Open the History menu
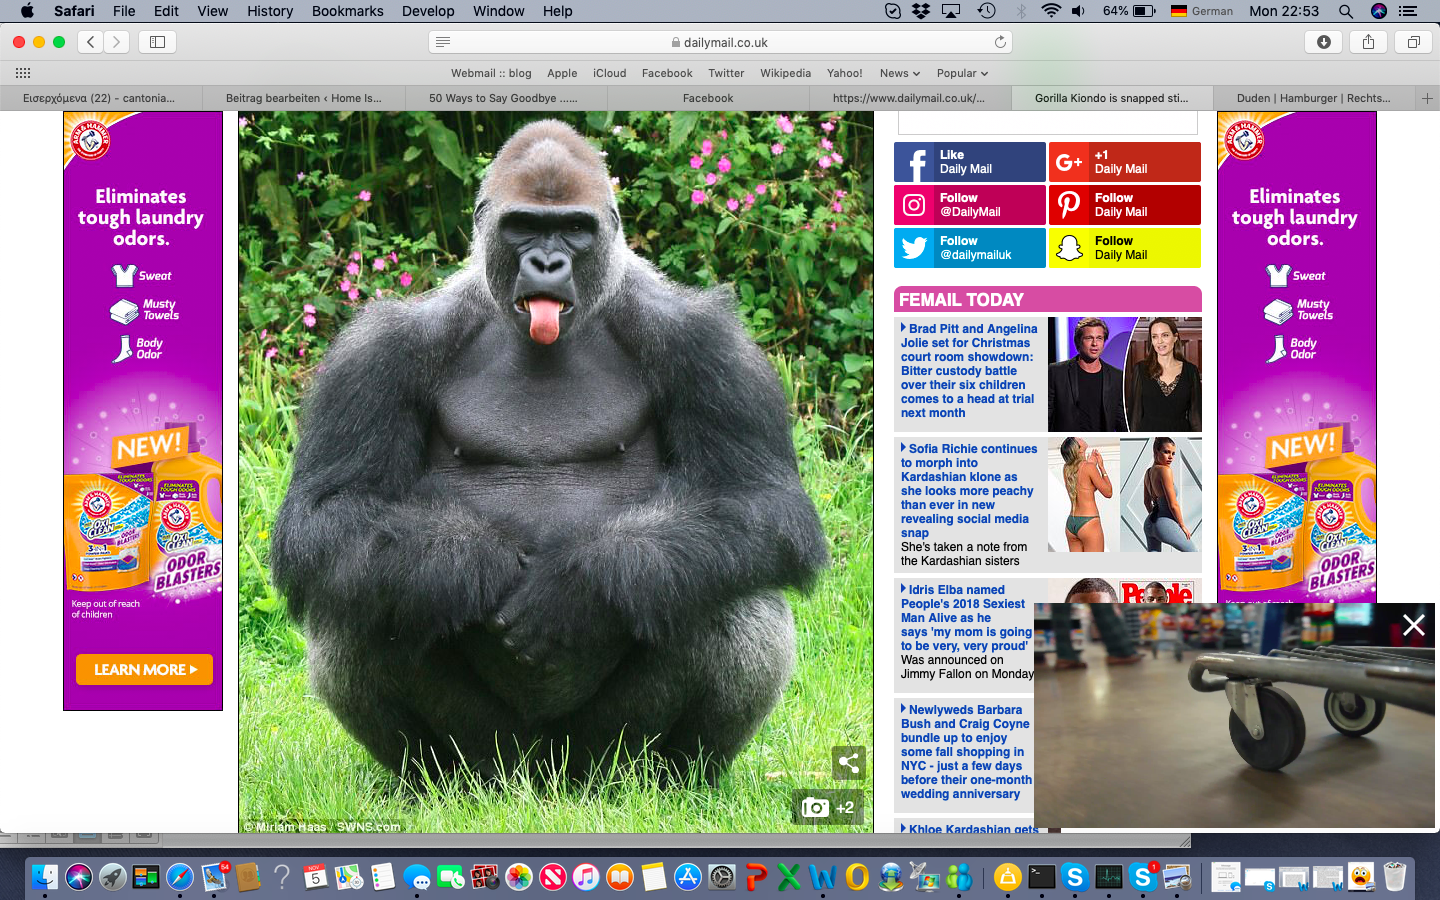 coord(270,11)
